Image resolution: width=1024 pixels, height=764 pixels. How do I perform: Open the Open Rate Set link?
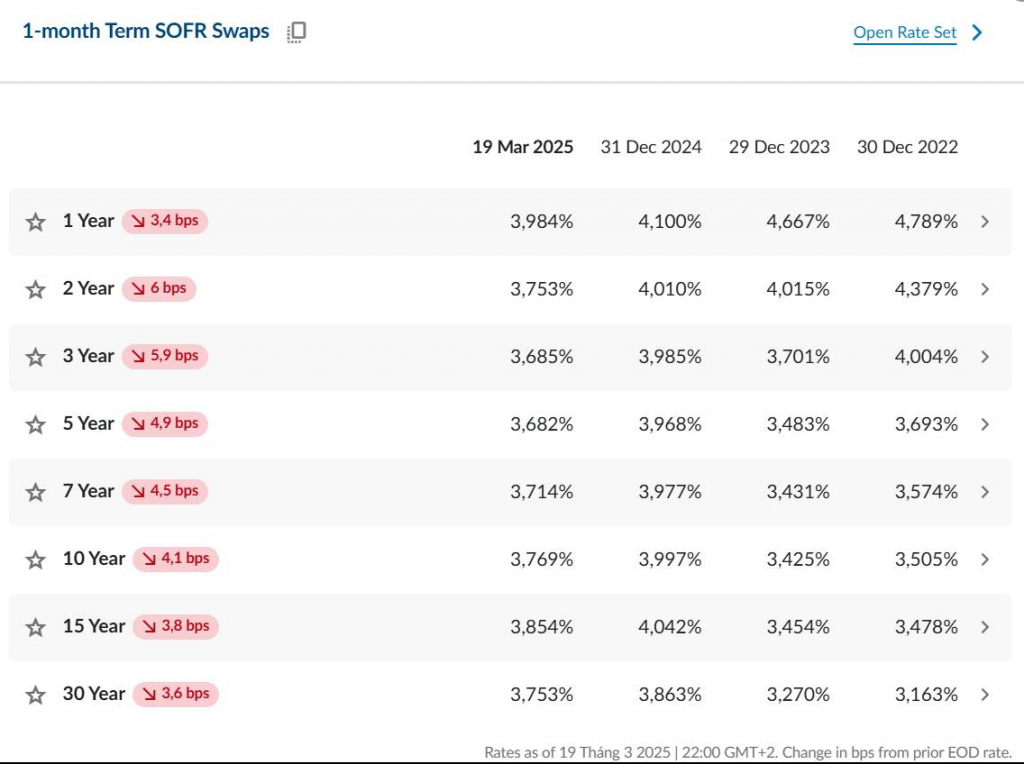904,33
